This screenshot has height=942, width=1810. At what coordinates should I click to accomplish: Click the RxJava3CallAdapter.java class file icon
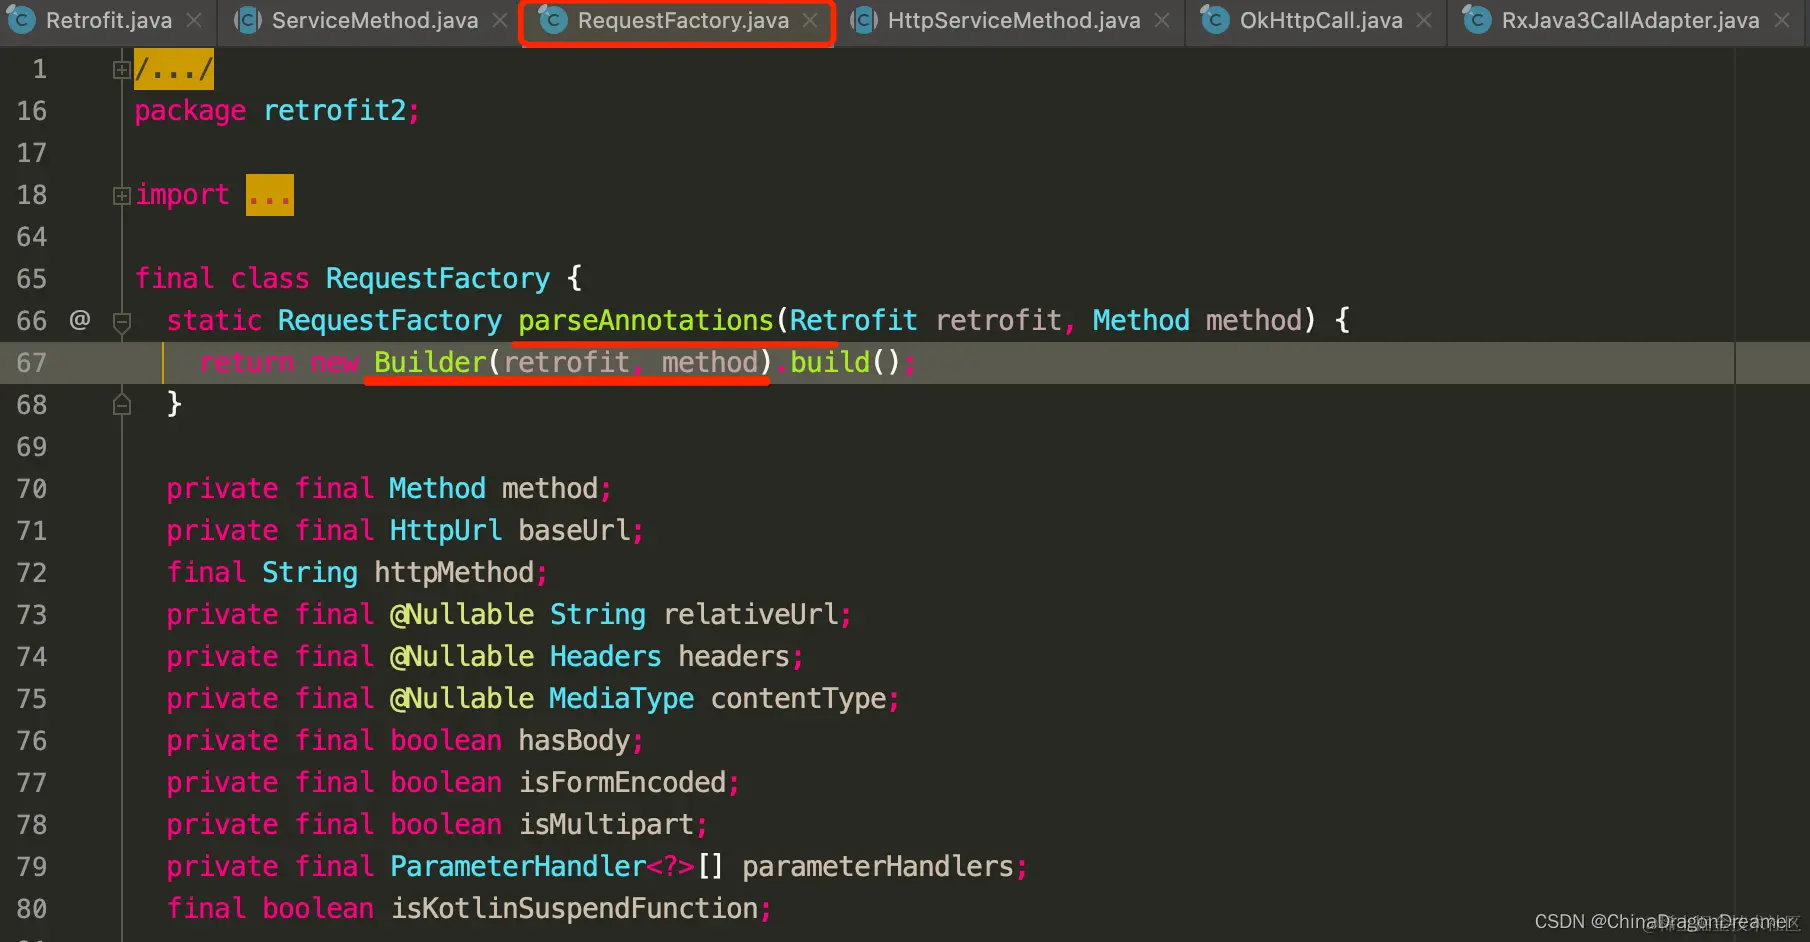1477,20
